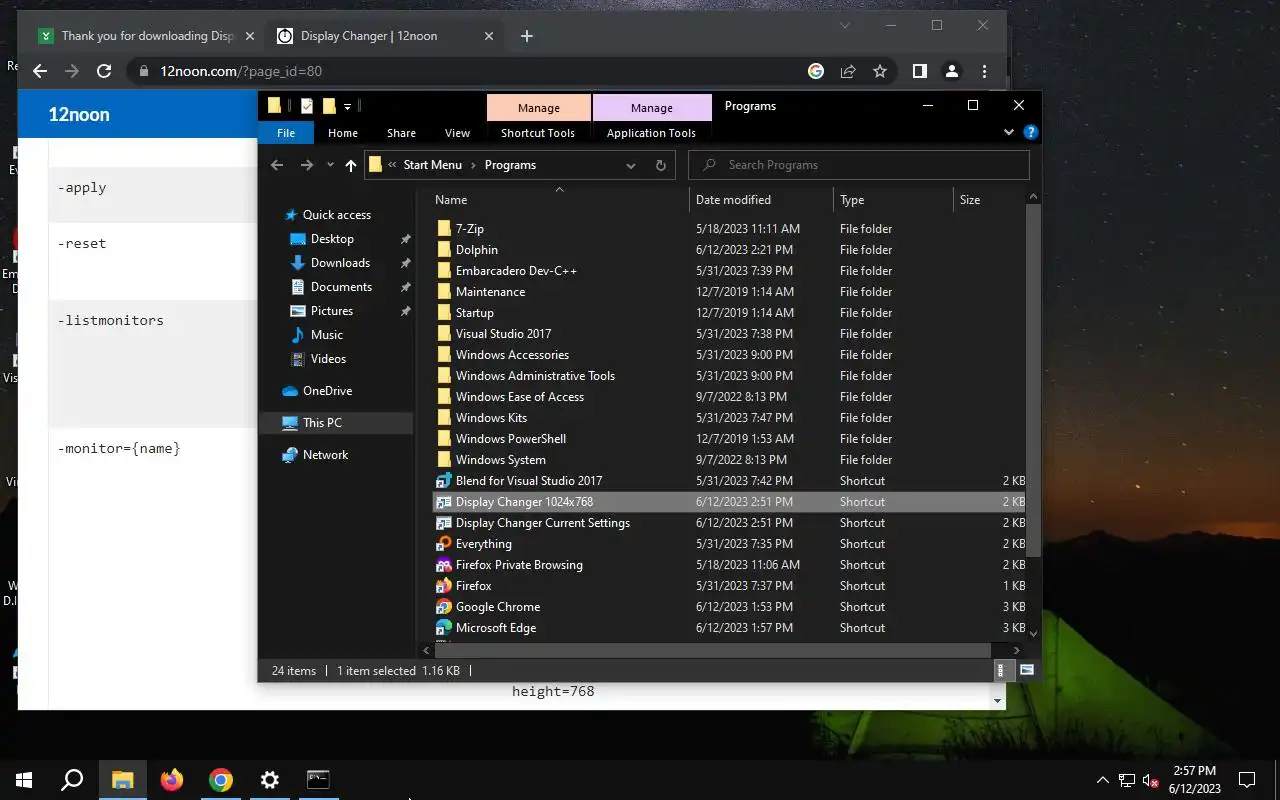Click the Everything shortcut icon
Screen dimensions: 1280x800
444,544
